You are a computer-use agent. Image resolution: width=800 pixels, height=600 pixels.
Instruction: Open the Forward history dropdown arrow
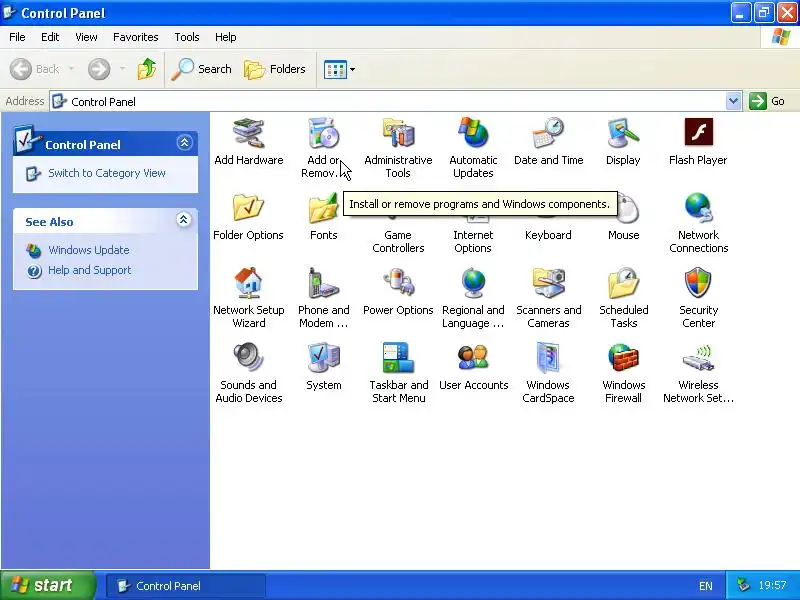pyautogui.click(x=122, y=68)
